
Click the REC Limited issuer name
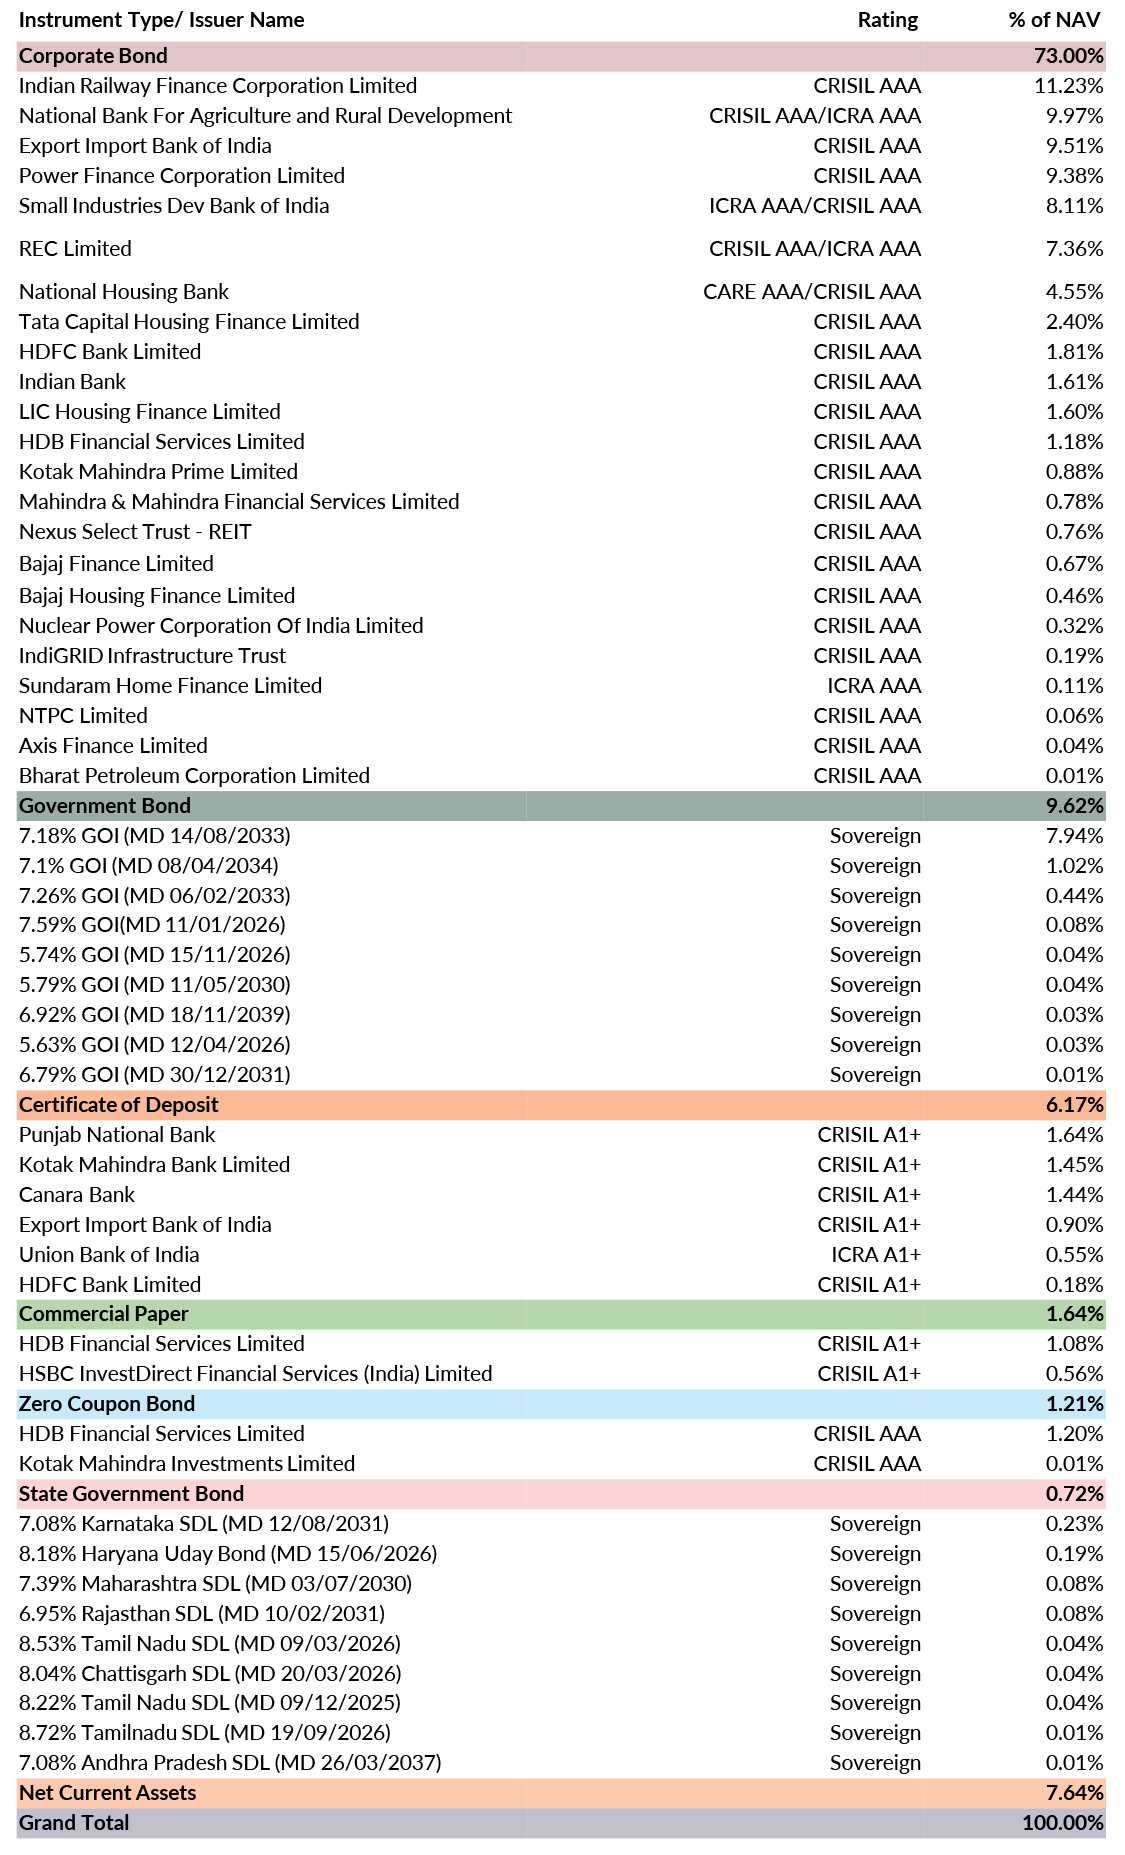[75, 249]
